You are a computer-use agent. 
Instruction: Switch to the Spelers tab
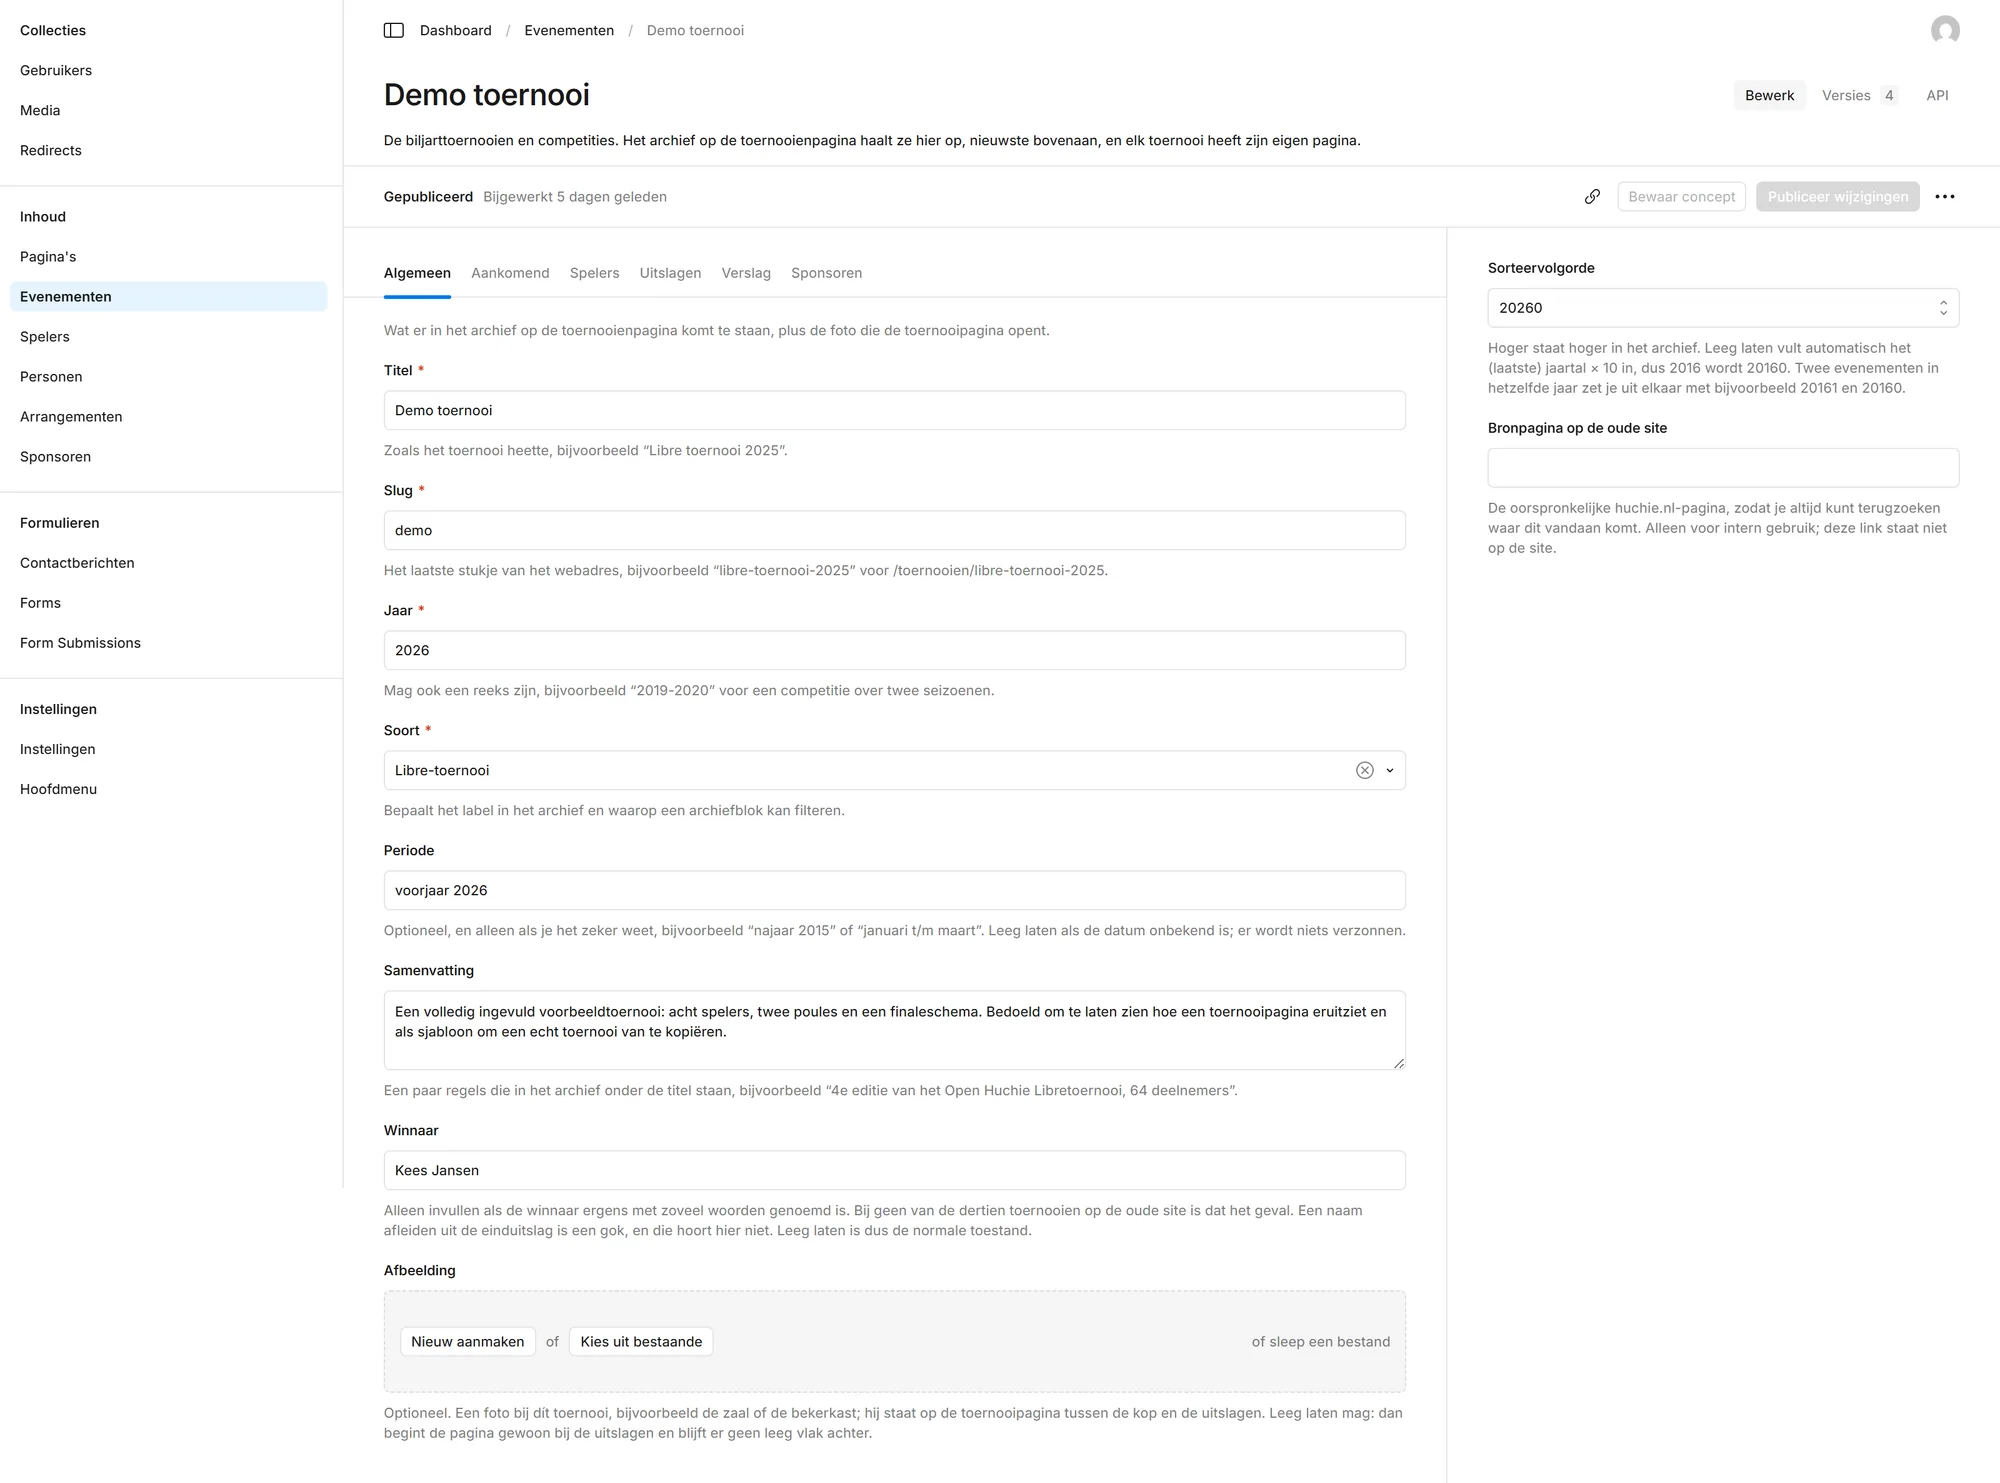point(594,273)
